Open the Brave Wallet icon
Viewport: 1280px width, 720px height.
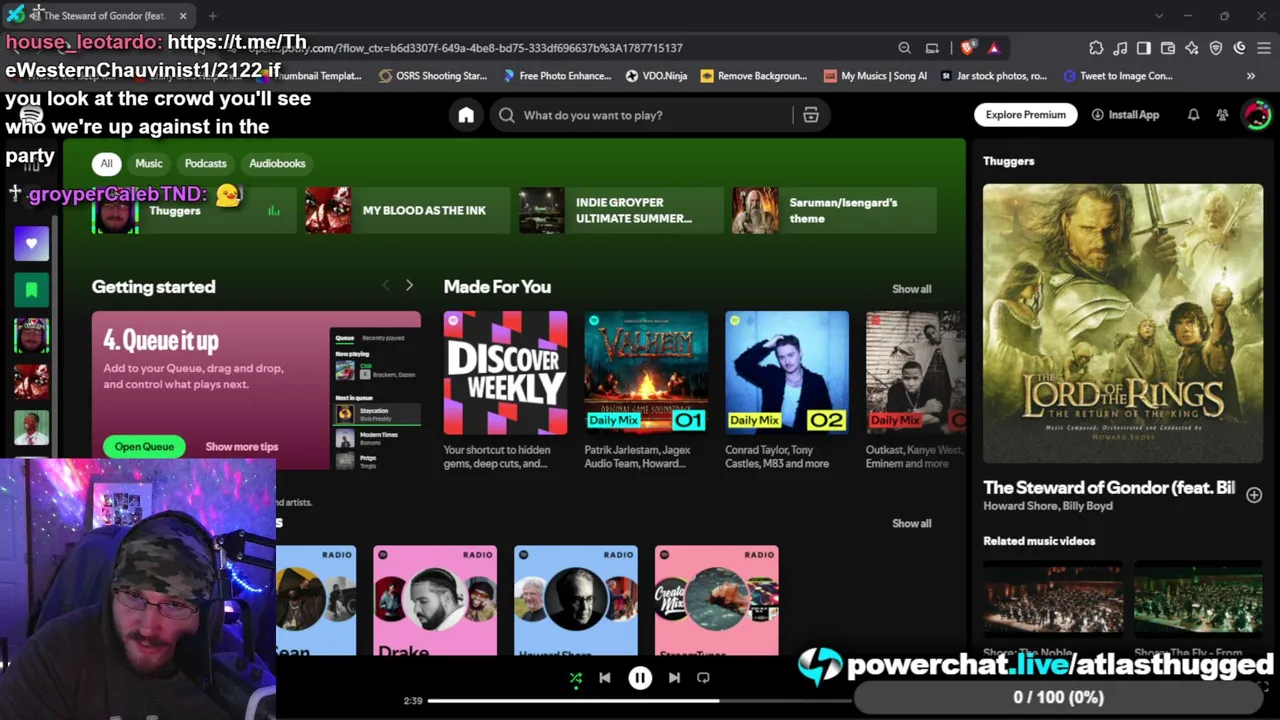[1168, 48]
